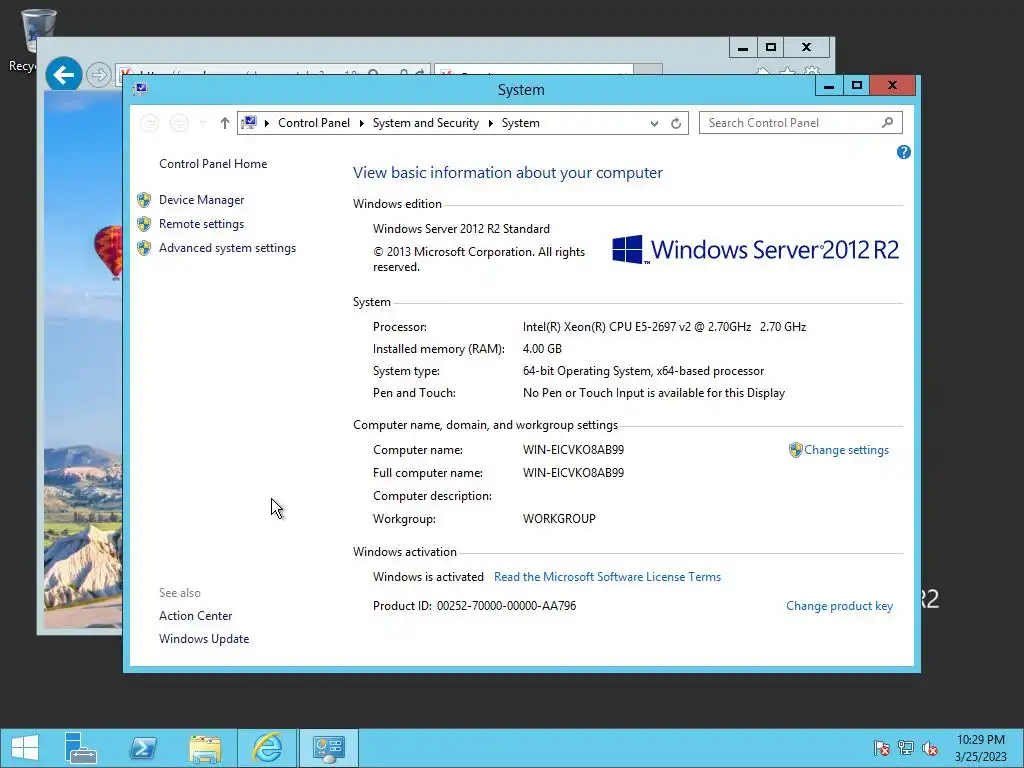Click the computer icon in address bar
1024x768 pixels.
249,123
